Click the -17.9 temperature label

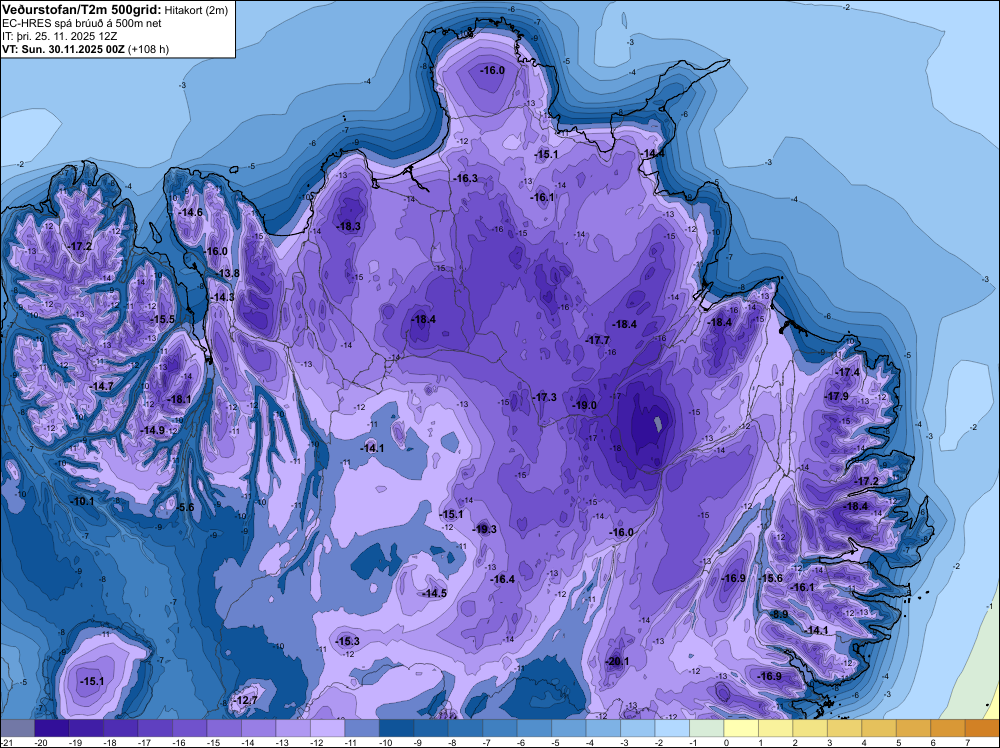tap(837, 397)
